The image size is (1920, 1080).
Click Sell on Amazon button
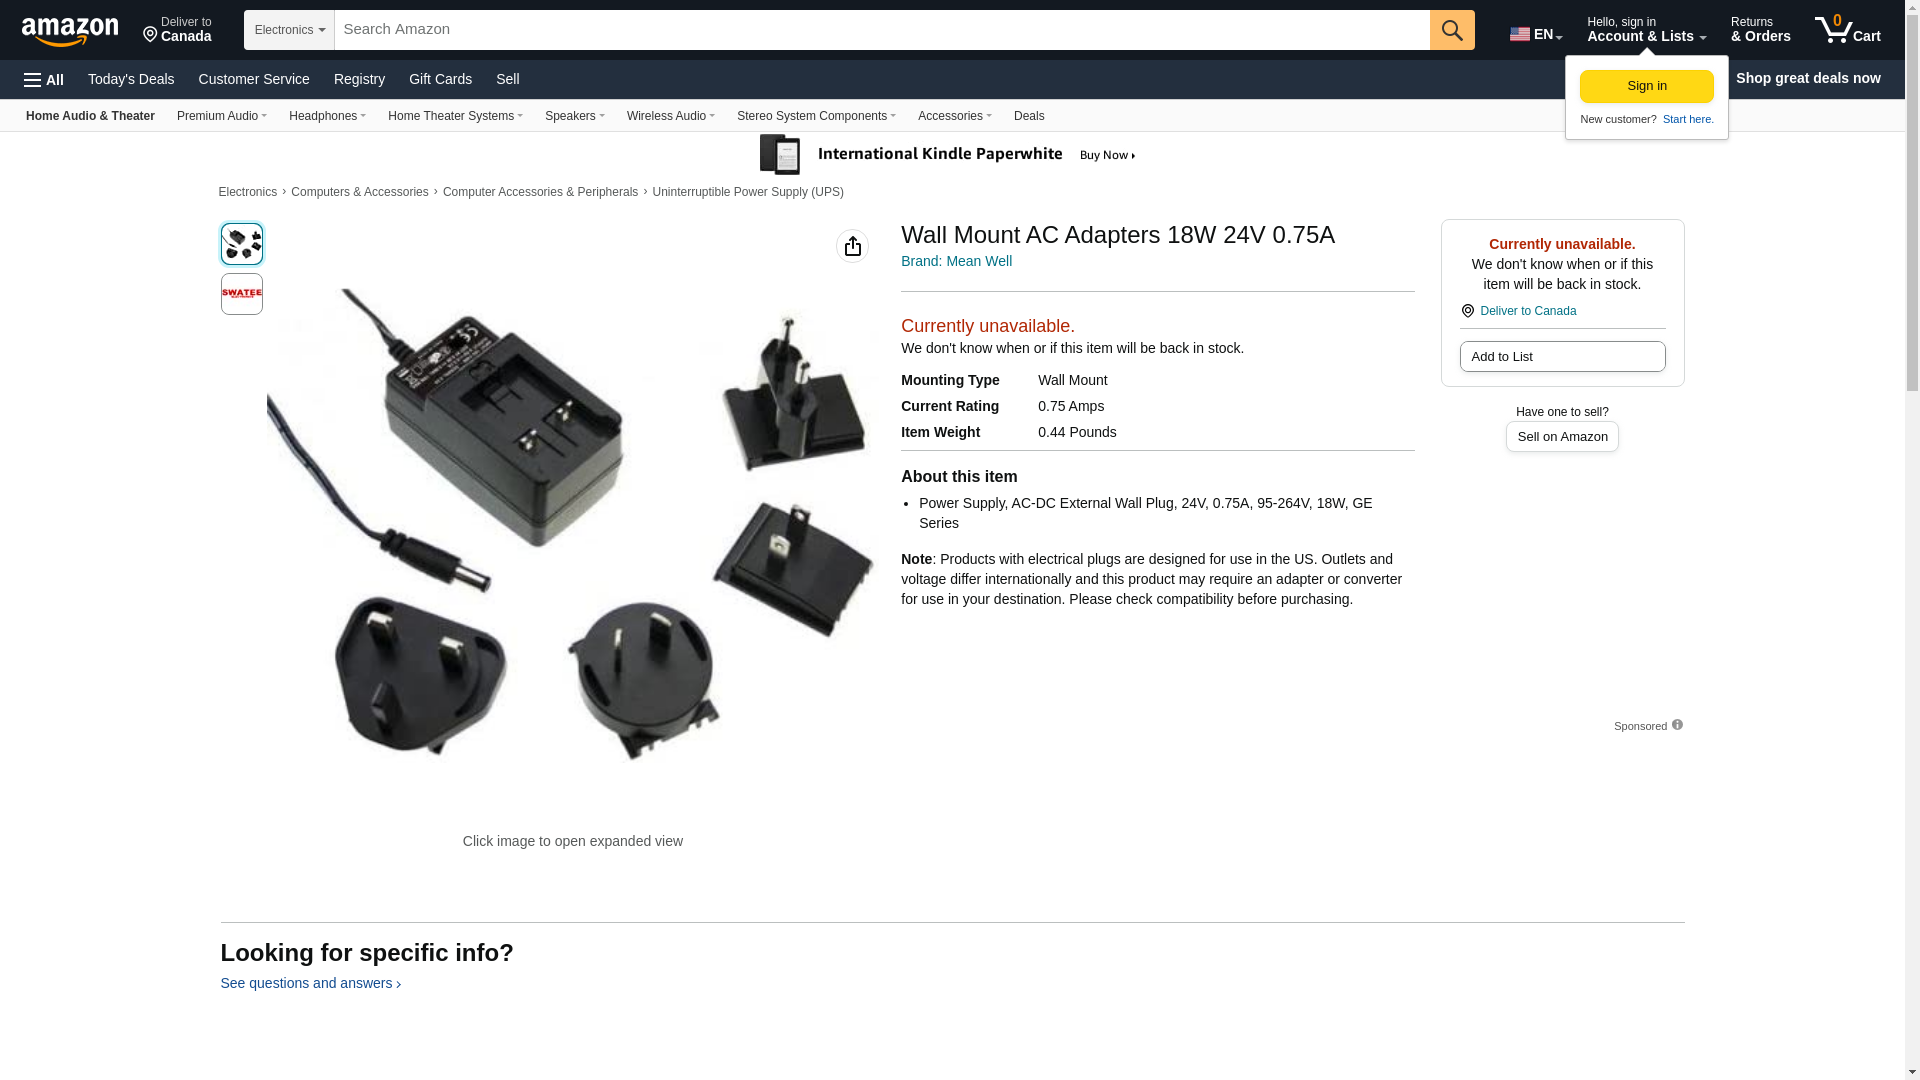click(1562, 437)
